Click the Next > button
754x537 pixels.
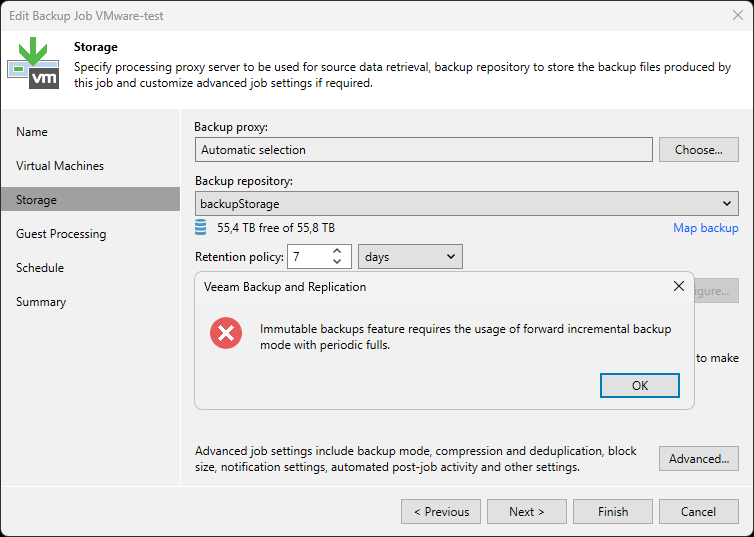tap(527, 512)
